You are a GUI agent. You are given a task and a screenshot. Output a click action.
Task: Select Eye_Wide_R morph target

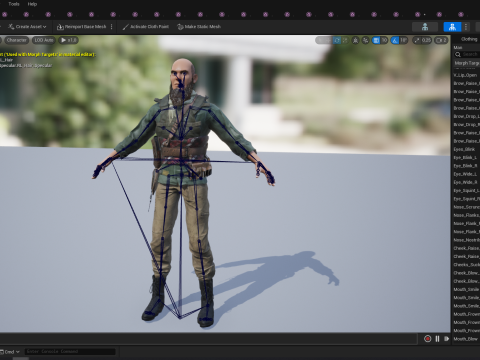[x=466, y=182]
